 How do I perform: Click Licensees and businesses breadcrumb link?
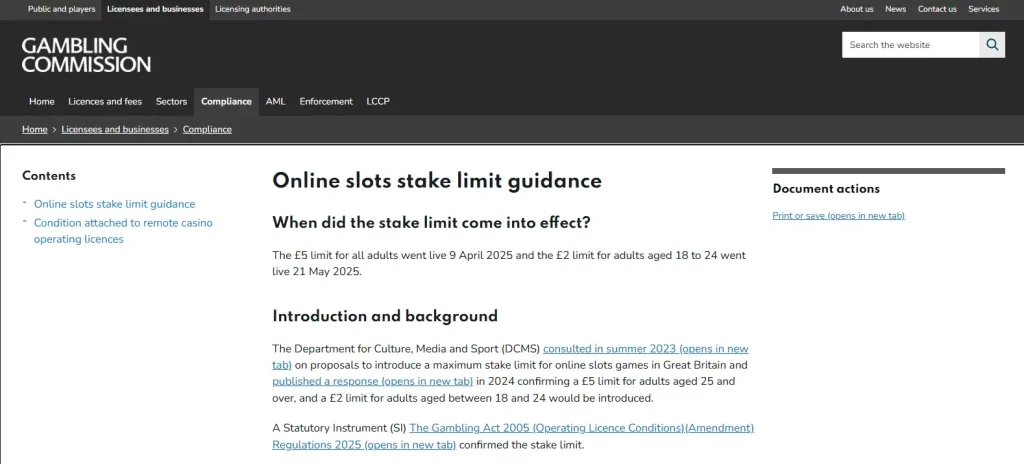pyautogui.click(x=115, y=129)
